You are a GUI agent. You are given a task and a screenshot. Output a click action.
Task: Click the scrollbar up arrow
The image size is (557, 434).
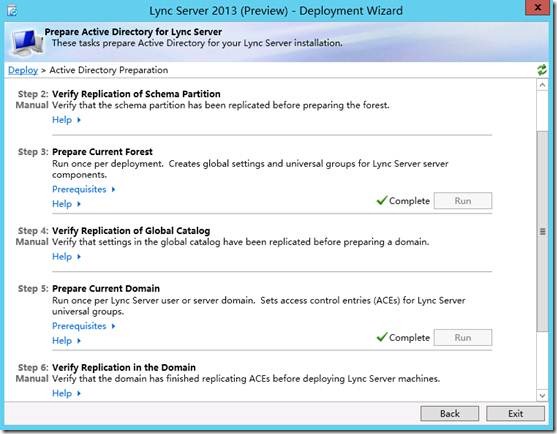pyautogui.click(x=542, y=85)
